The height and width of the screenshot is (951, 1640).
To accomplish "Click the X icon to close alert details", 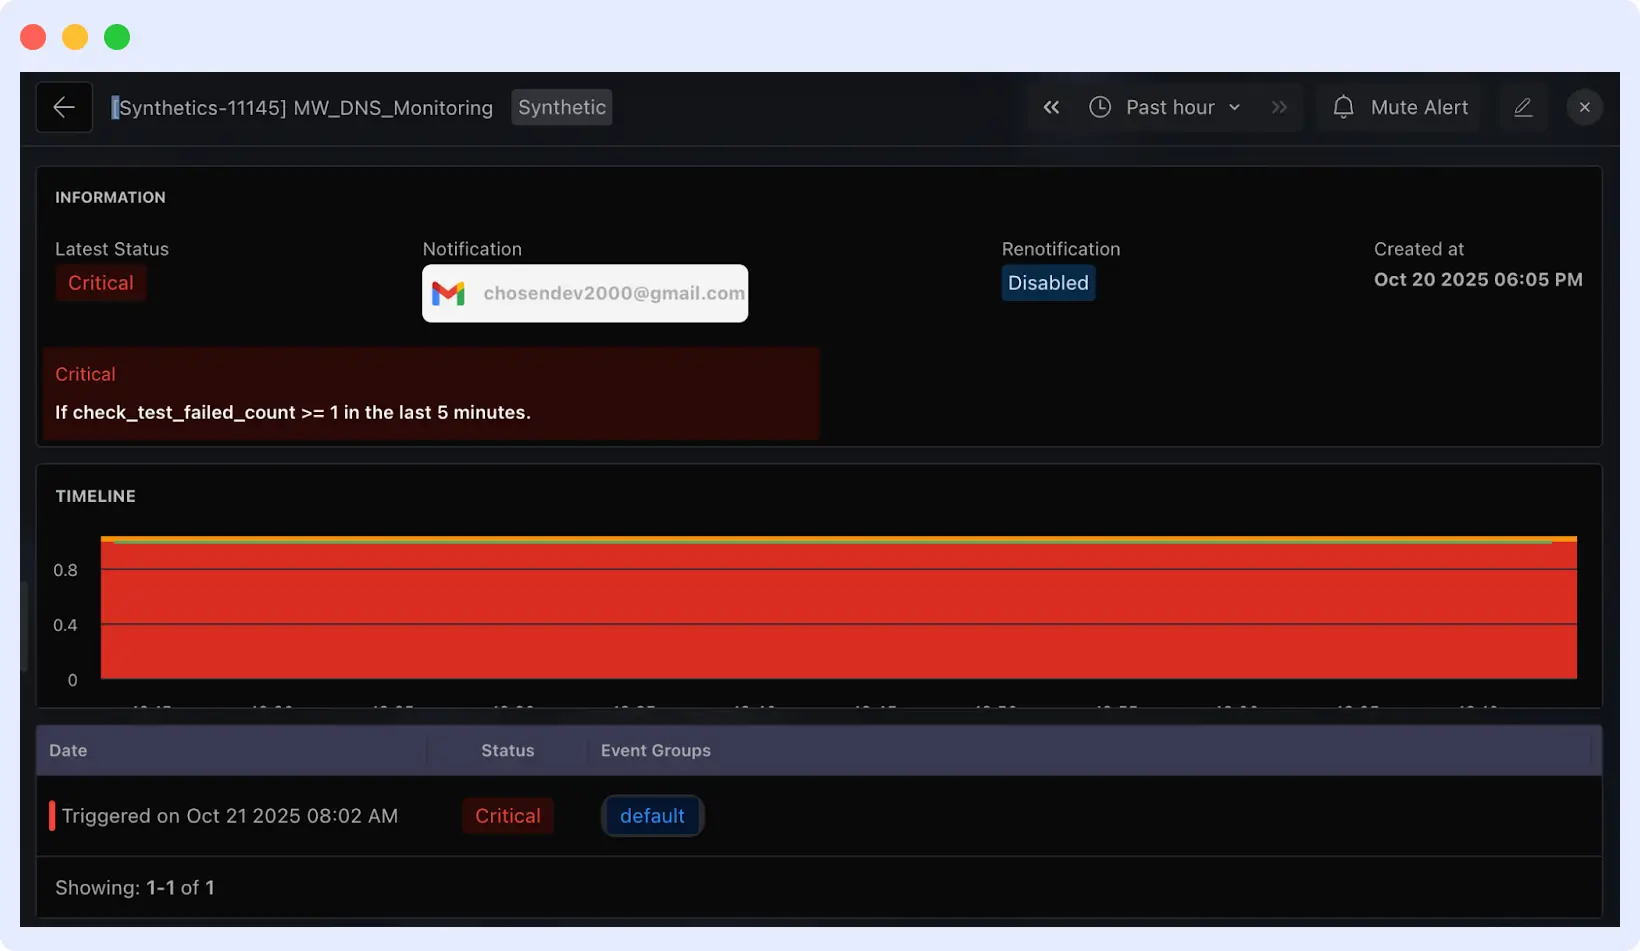I will (1584, 107).
